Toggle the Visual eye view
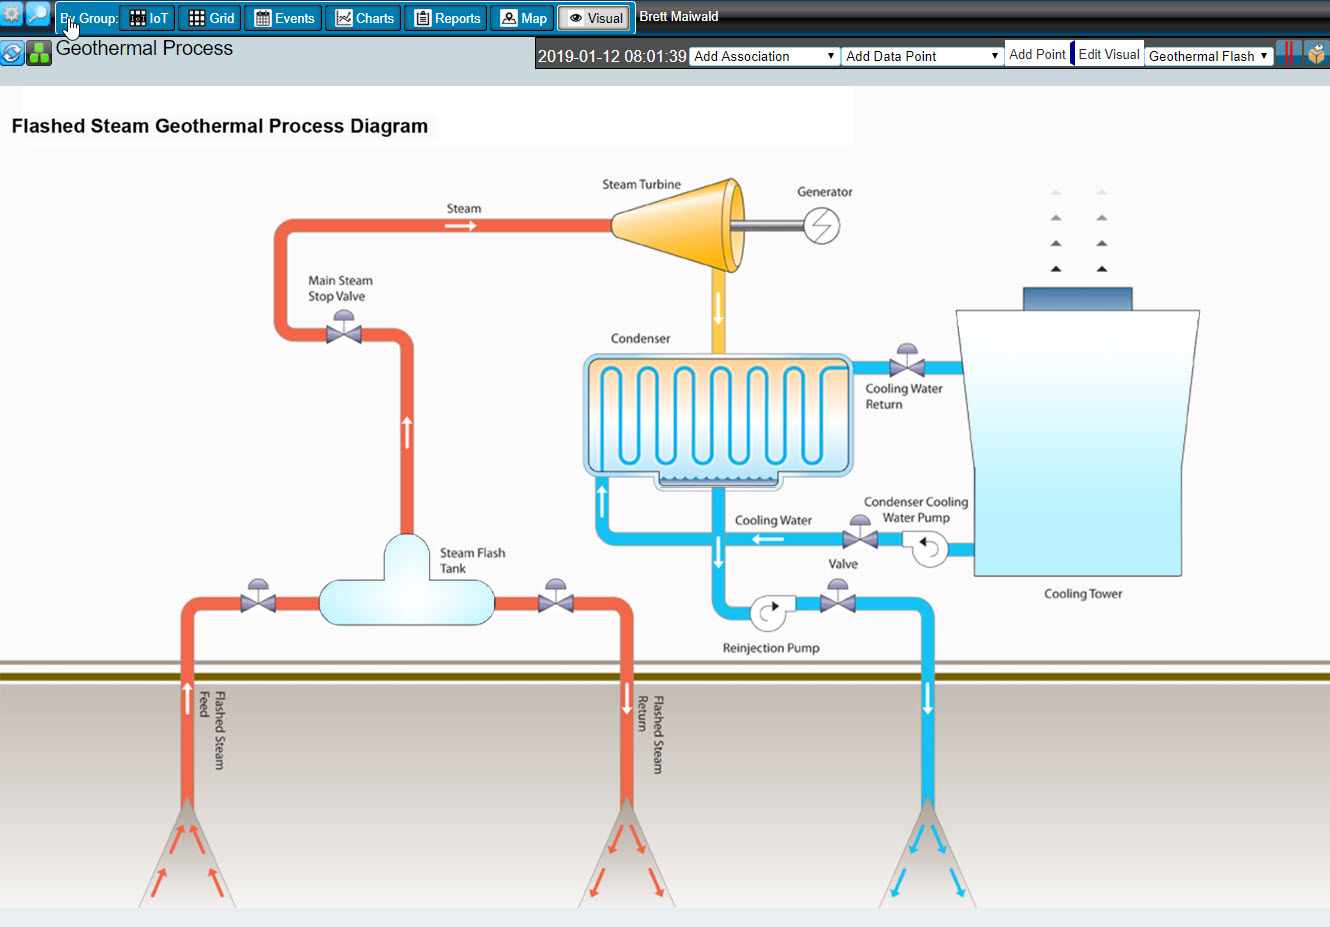 [593, 17]
